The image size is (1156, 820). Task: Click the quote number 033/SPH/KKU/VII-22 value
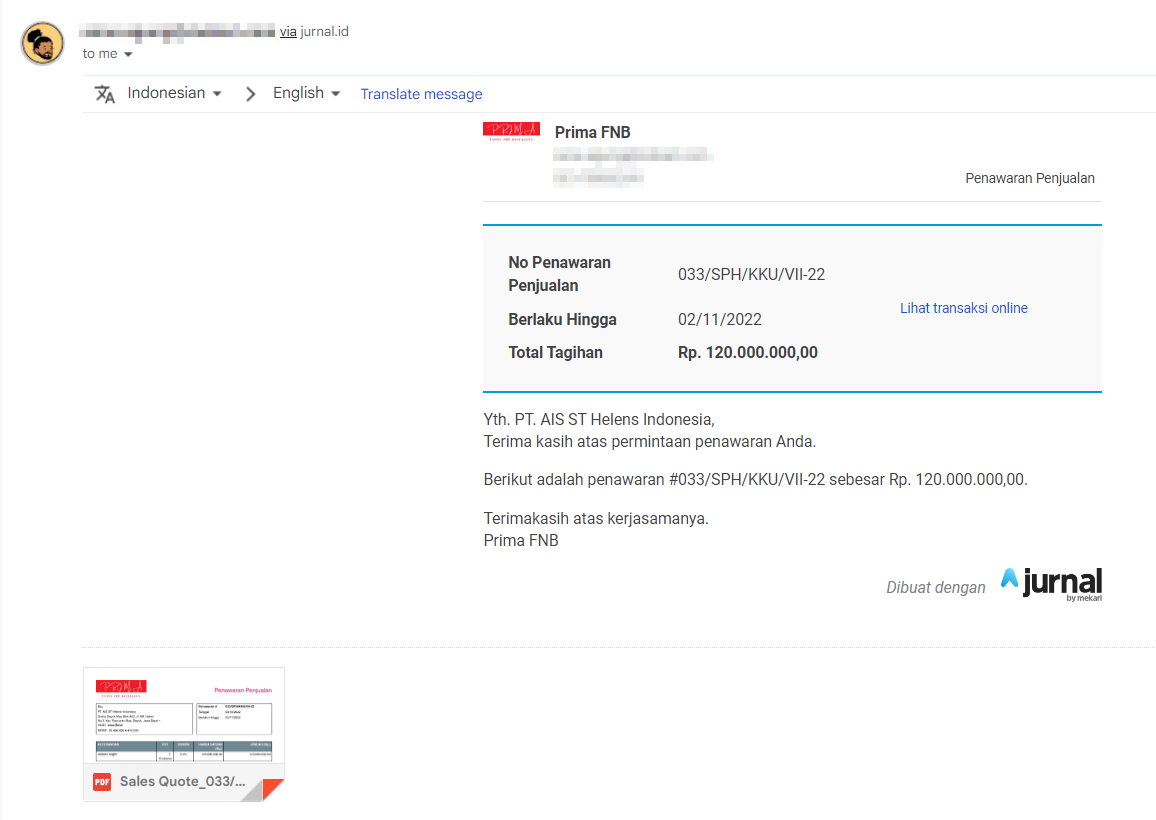[x=751, y=274]
